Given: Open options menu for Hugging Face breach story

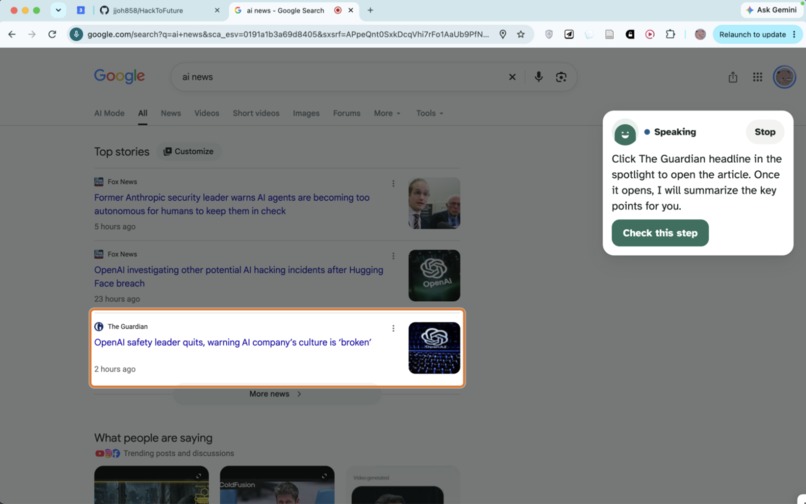Looking at the screenshot, I should 393,256.
